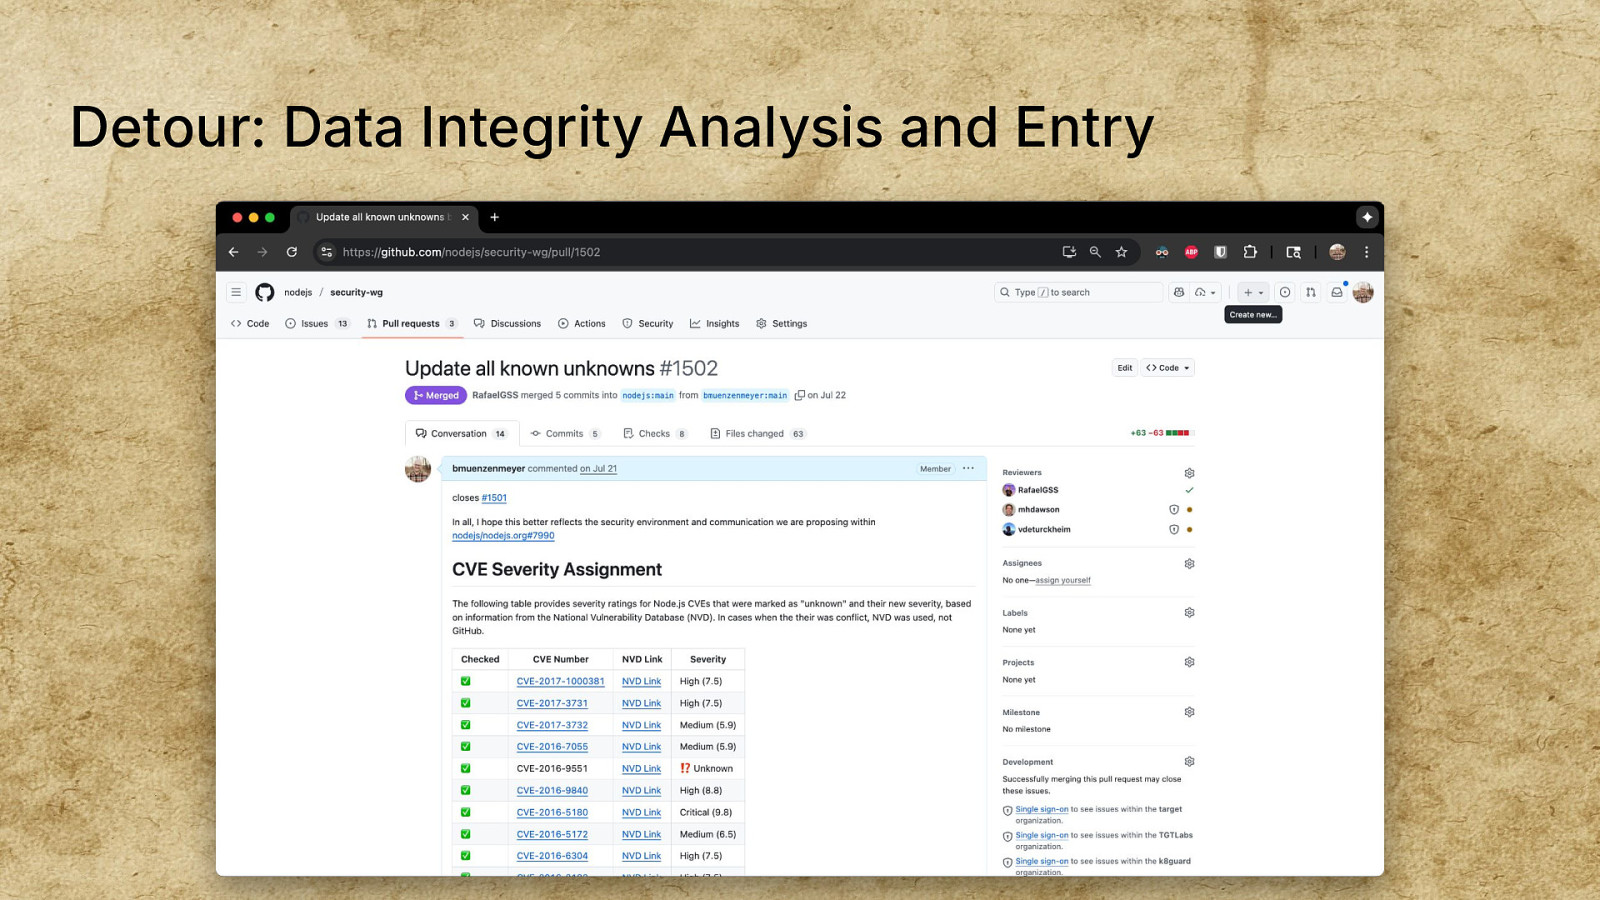Open browser extensions puzzle icon
This screenshot has width=1600, height=900.
(1249, 252)
